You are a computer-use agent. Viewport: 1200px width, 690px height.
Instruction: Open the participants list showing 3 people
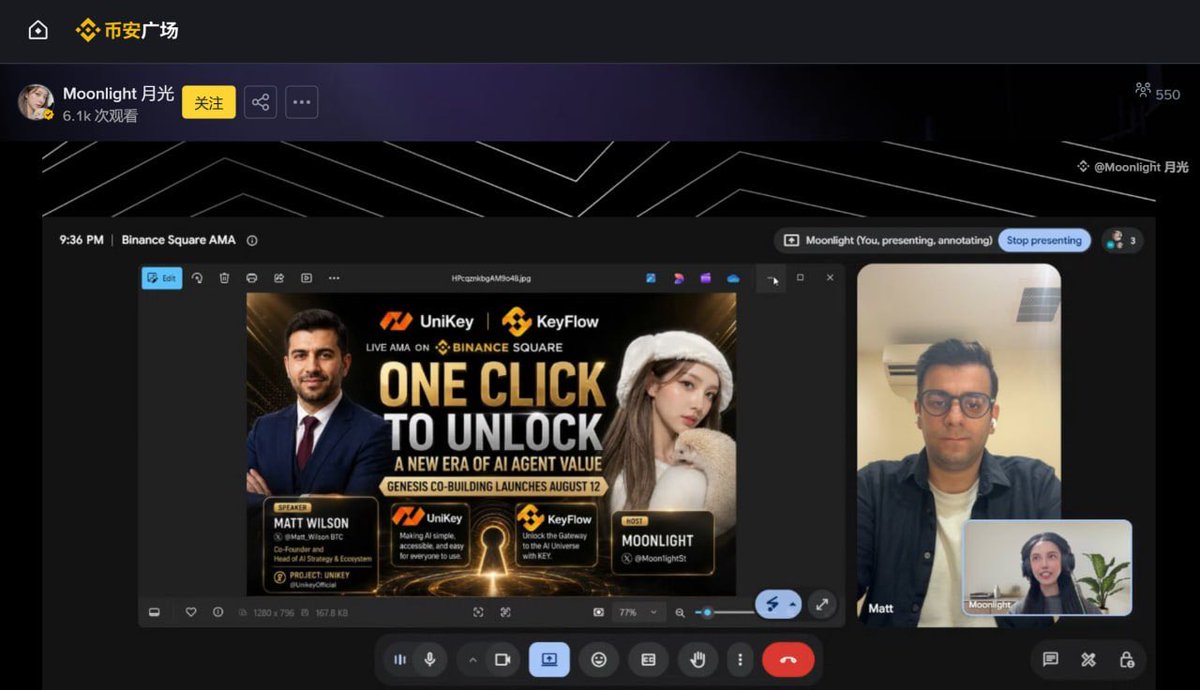pos(1122,240)
